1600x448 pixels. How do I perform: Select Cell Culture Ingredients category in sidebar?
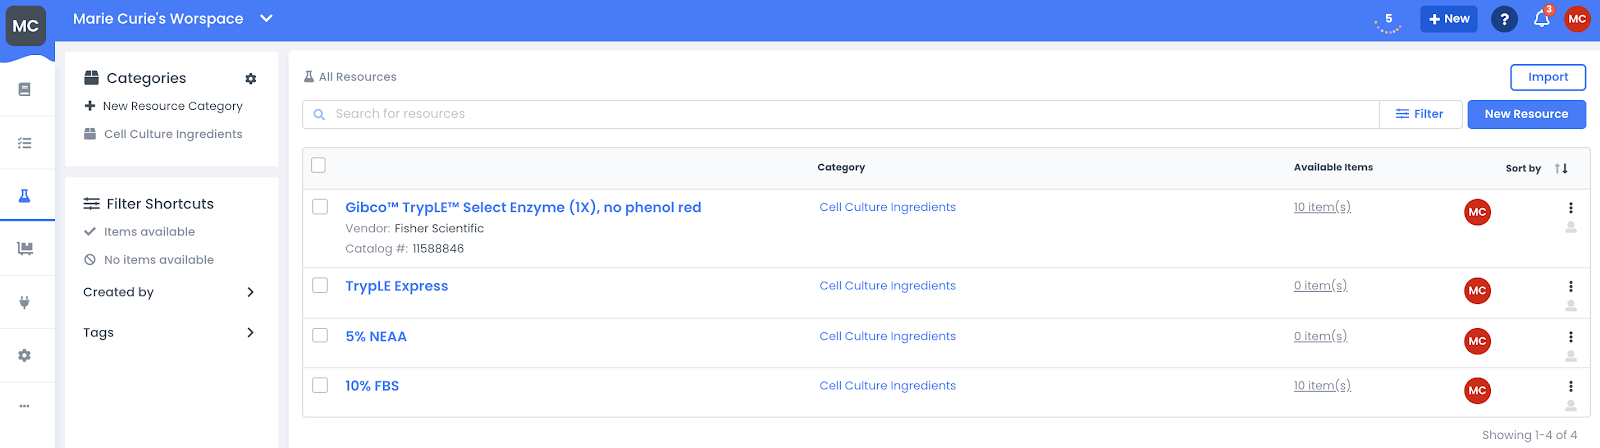pyautogui.click(x=173, y=134)
